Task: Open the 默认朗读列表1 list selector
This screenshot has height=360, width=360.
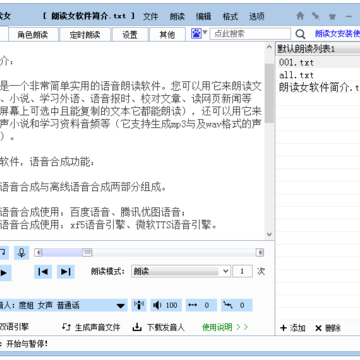Action: 318,49
